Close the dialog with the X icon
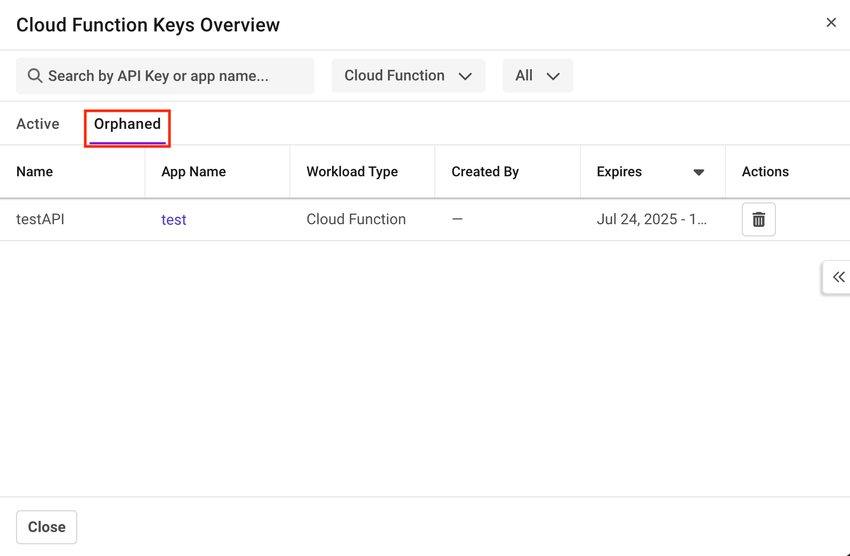The width and height of the screenshot is (850, 556). click(831, 23)
